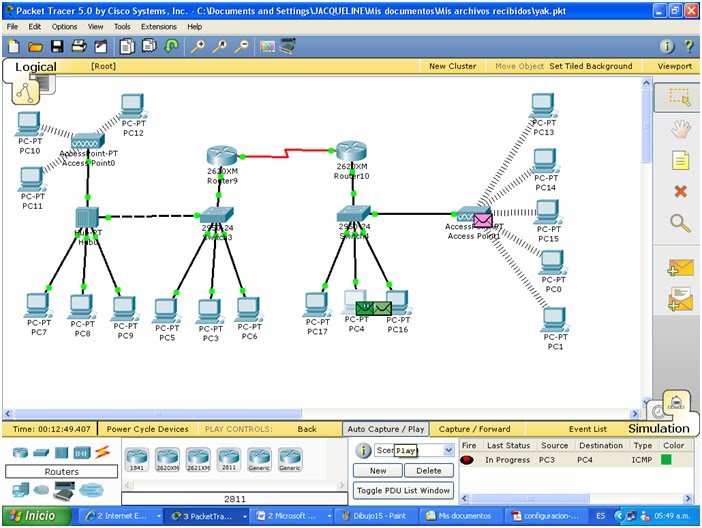The image size is (702, 528).
Task: Choose the Move Layout hand tool
Action: point(680,130)
